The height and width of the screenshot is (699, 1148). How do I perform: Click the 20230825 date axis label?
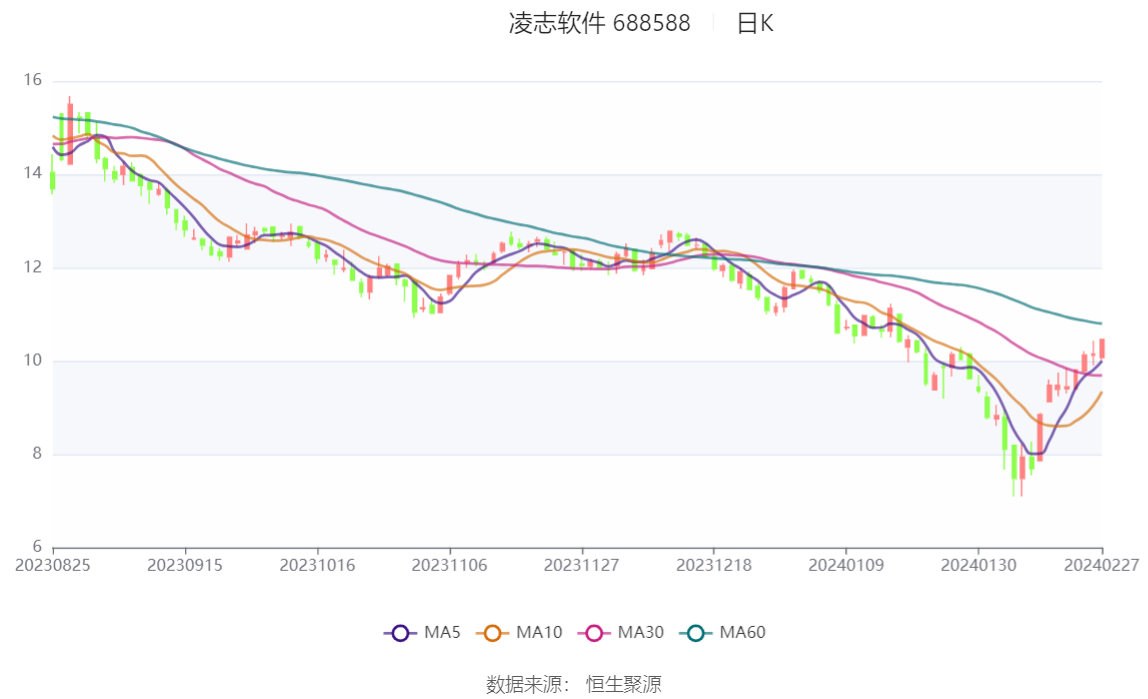53,565
